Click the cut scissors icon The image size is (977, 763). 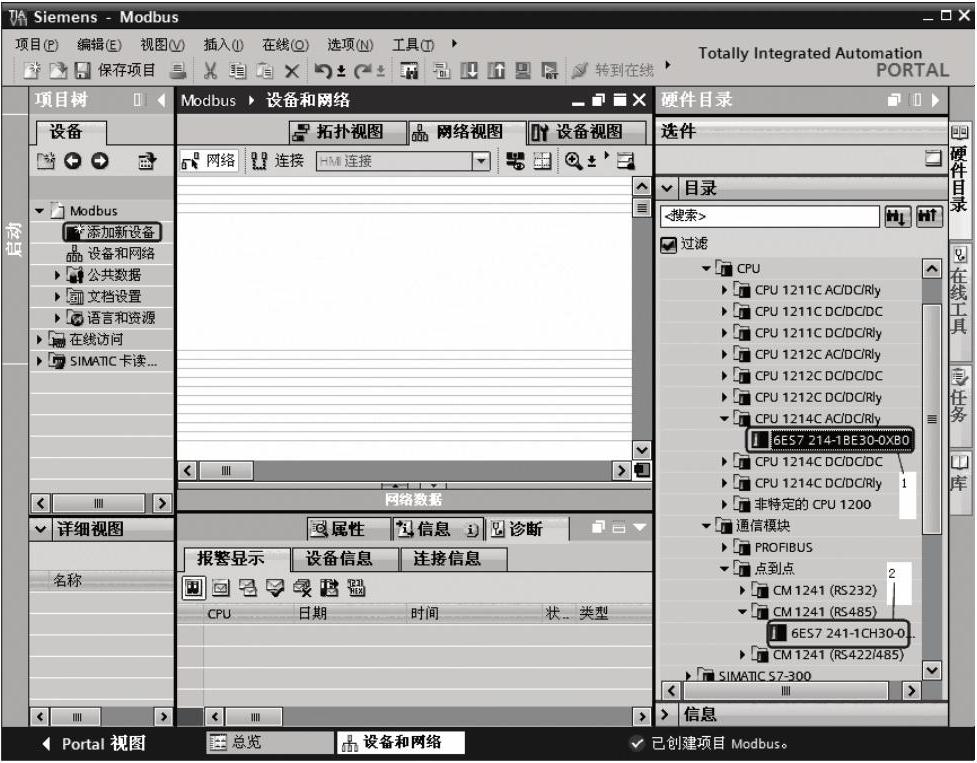click(211, 71)
